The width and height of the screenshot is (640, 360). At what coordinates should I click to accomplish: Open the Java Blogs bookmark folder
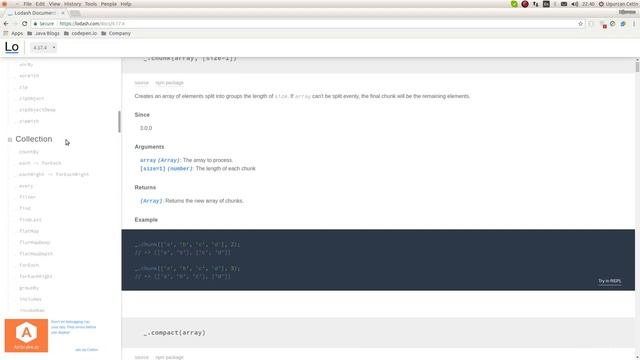pos(43,33)
